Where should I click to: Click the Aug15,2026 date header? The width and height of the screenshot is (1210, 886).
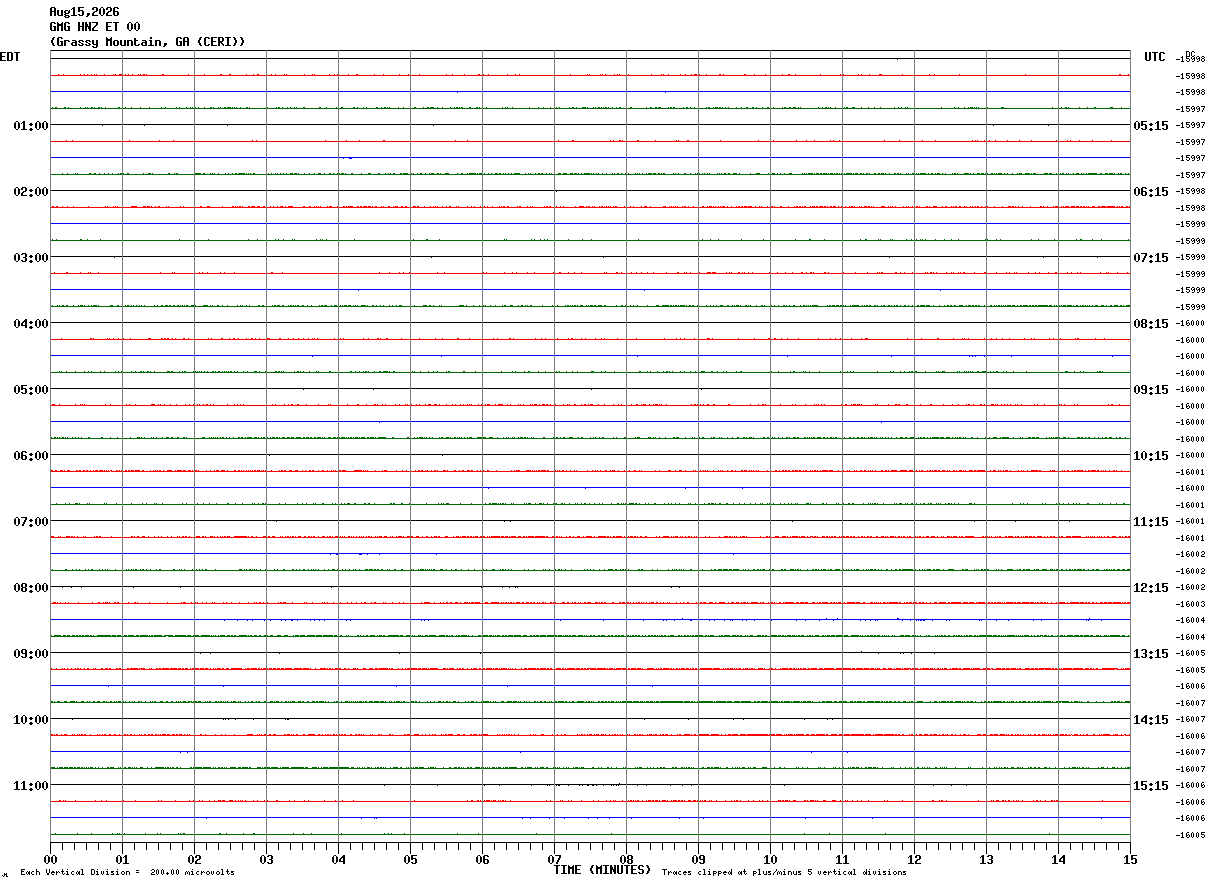tap(84, 12)
